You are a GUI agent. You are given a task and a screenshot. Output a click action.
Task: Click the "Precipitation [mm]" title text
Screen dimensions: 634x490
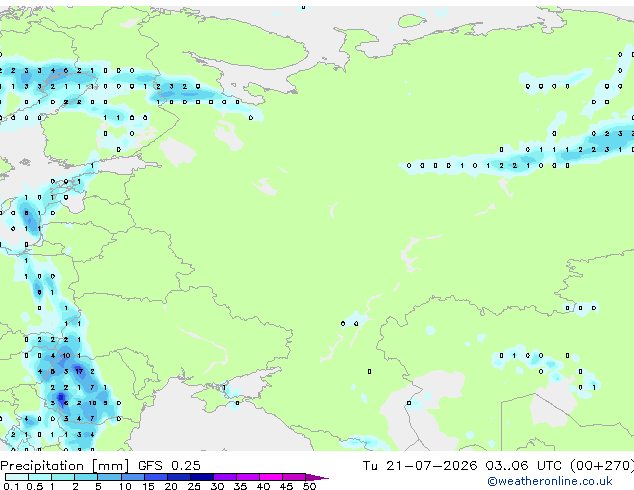(x=65, y=466)
